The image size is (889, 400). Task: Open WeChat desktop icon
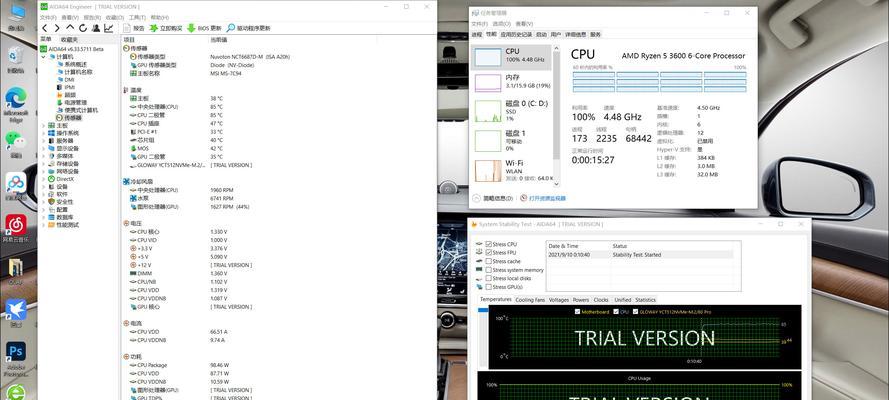(x=15, y=144)
